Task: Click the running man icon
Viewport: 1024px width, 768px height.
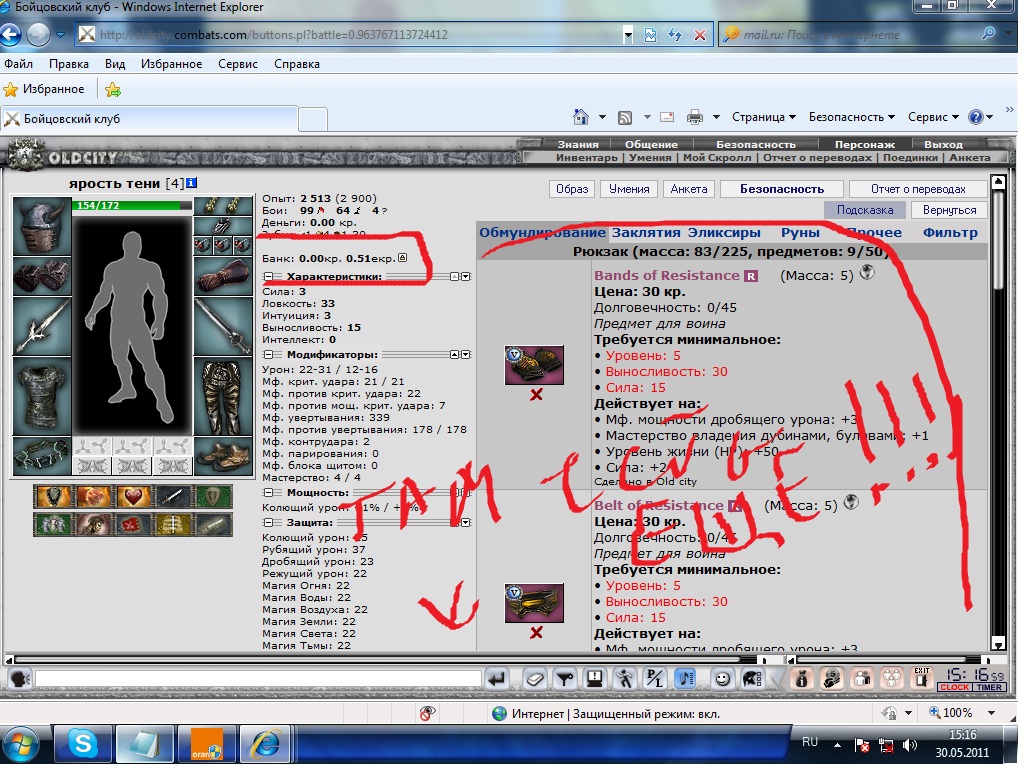Action: pos(625,680)
